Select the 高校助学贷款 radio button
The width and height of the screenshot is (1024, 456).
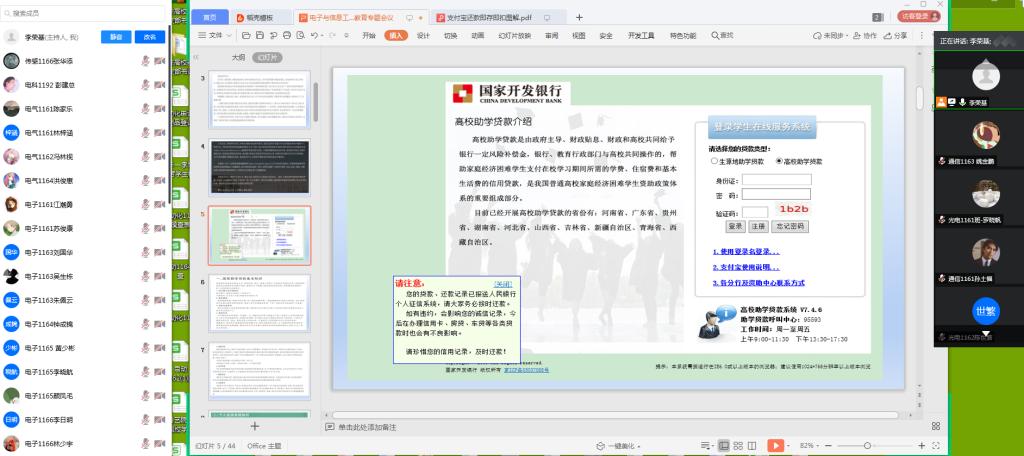point(779,160)
